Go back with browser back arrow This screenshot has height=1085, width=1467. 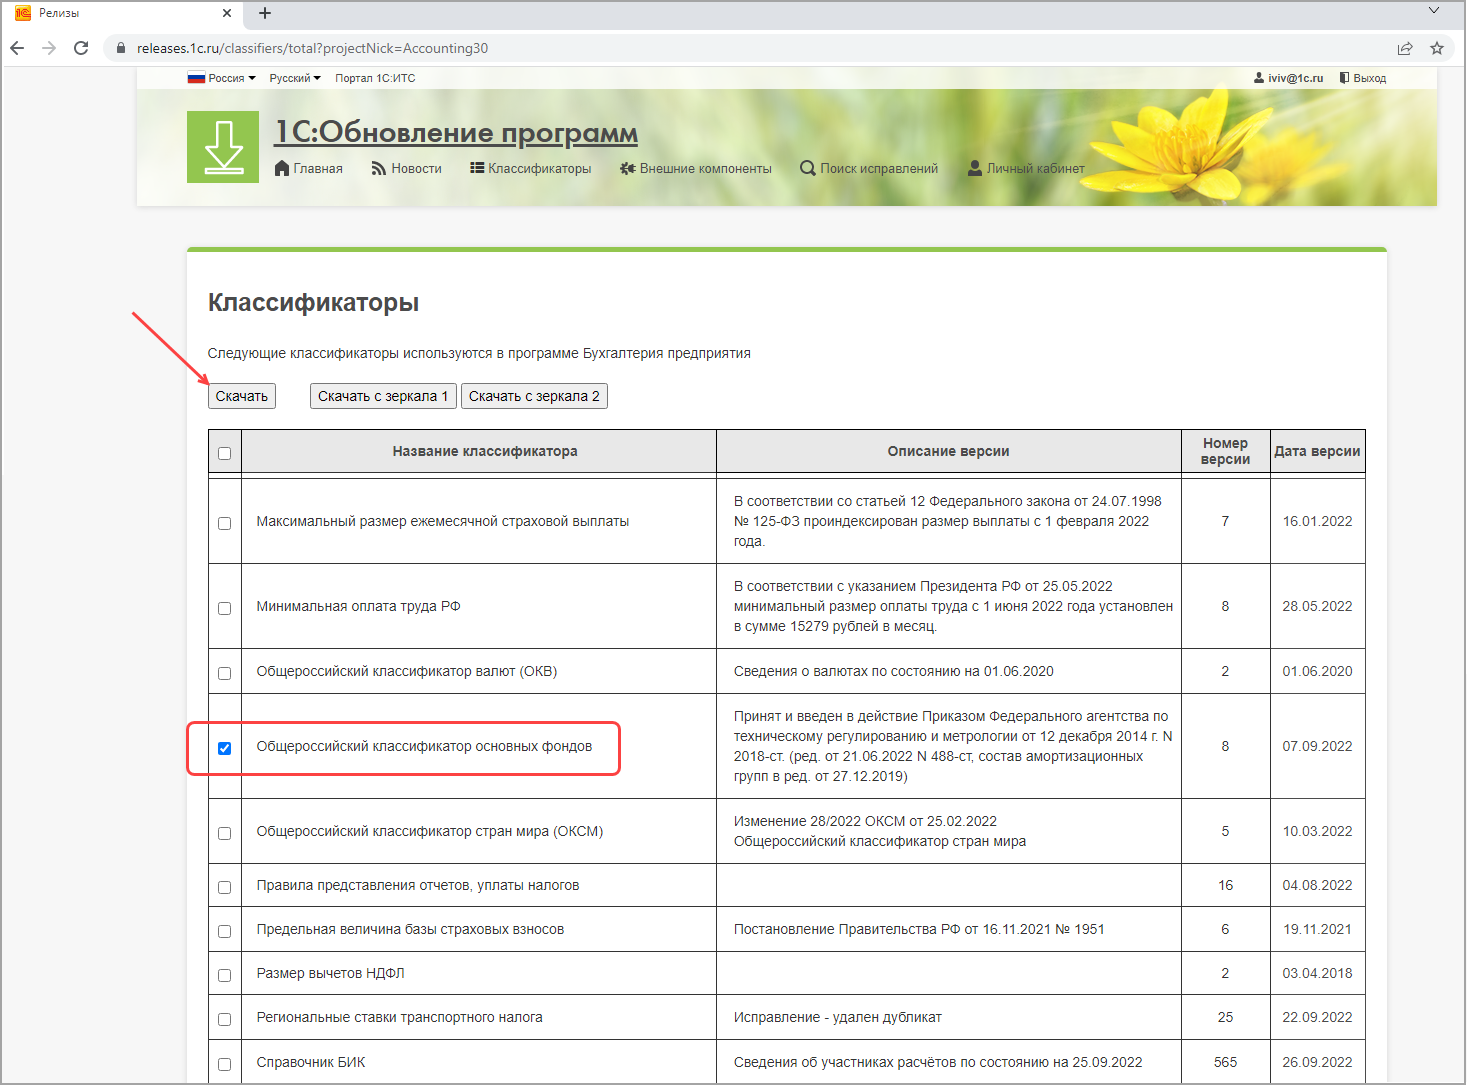[x=17, y=48]
